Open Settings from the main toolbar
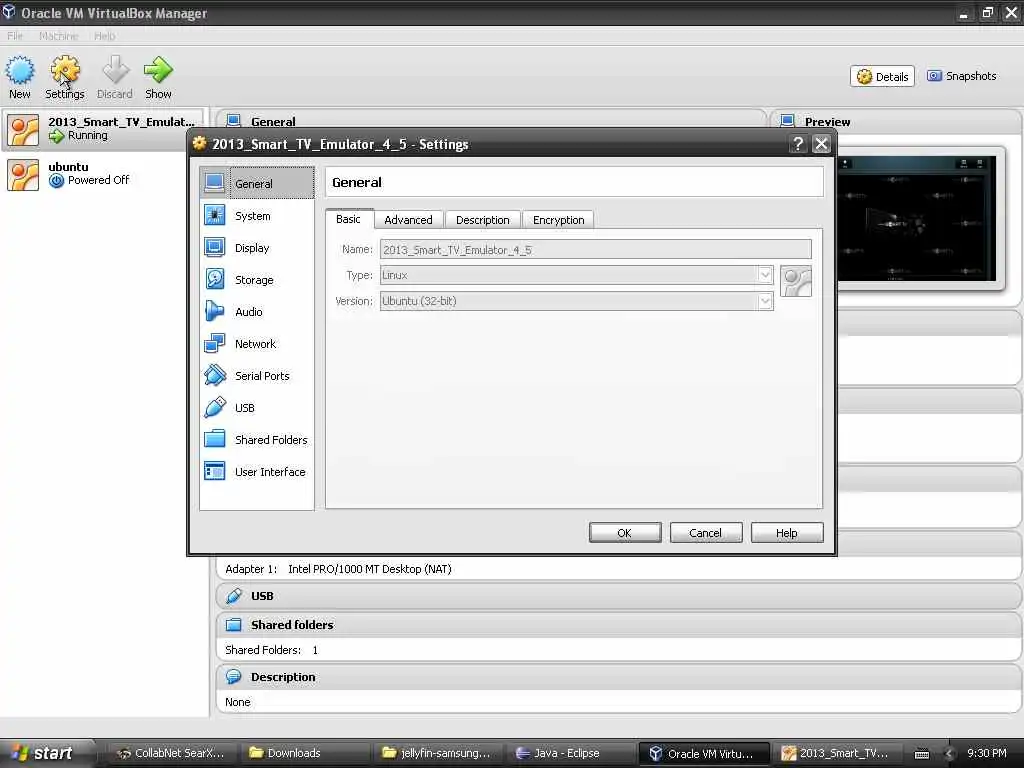 (x=65, y=77)
